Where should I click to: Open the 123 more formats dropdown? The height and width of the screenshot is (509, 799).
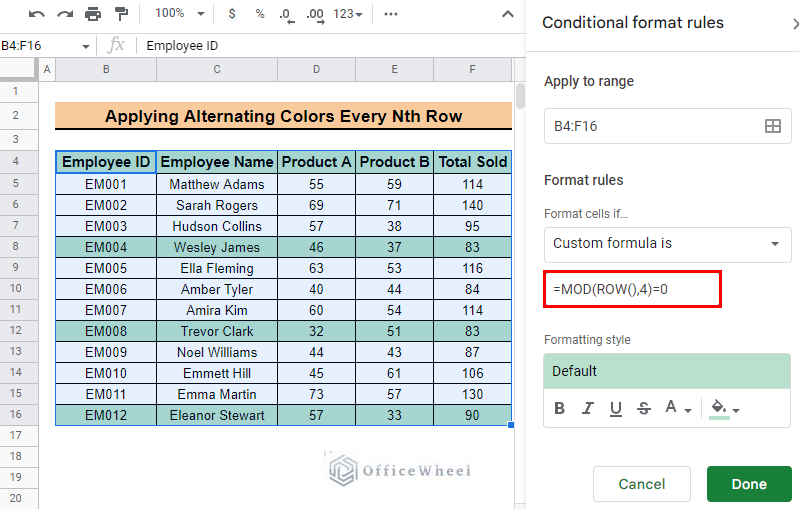tap(348, 14)
